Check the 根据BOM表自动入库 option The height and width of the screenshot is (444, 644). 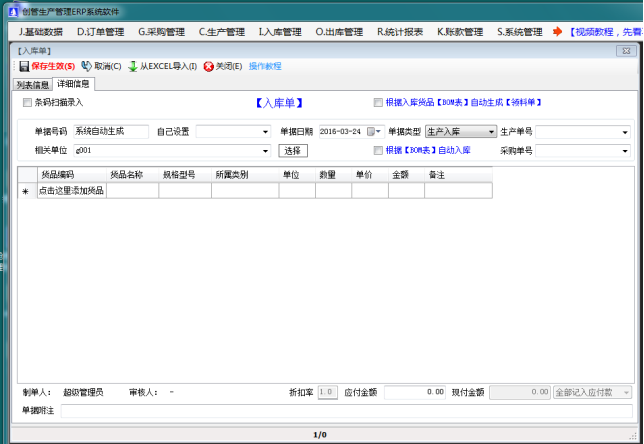(378, 150)
